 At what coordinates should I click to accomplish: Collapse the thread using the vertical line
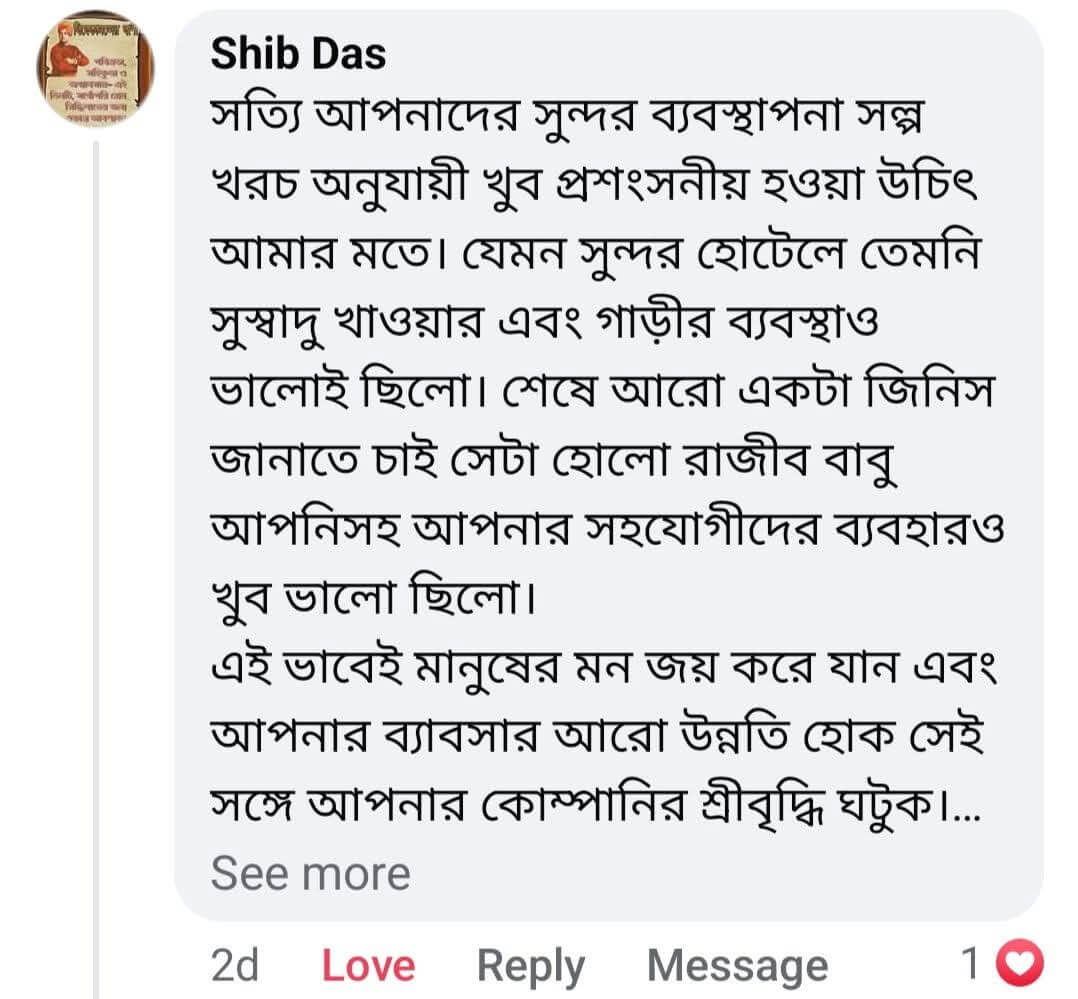tap(96, 569)
